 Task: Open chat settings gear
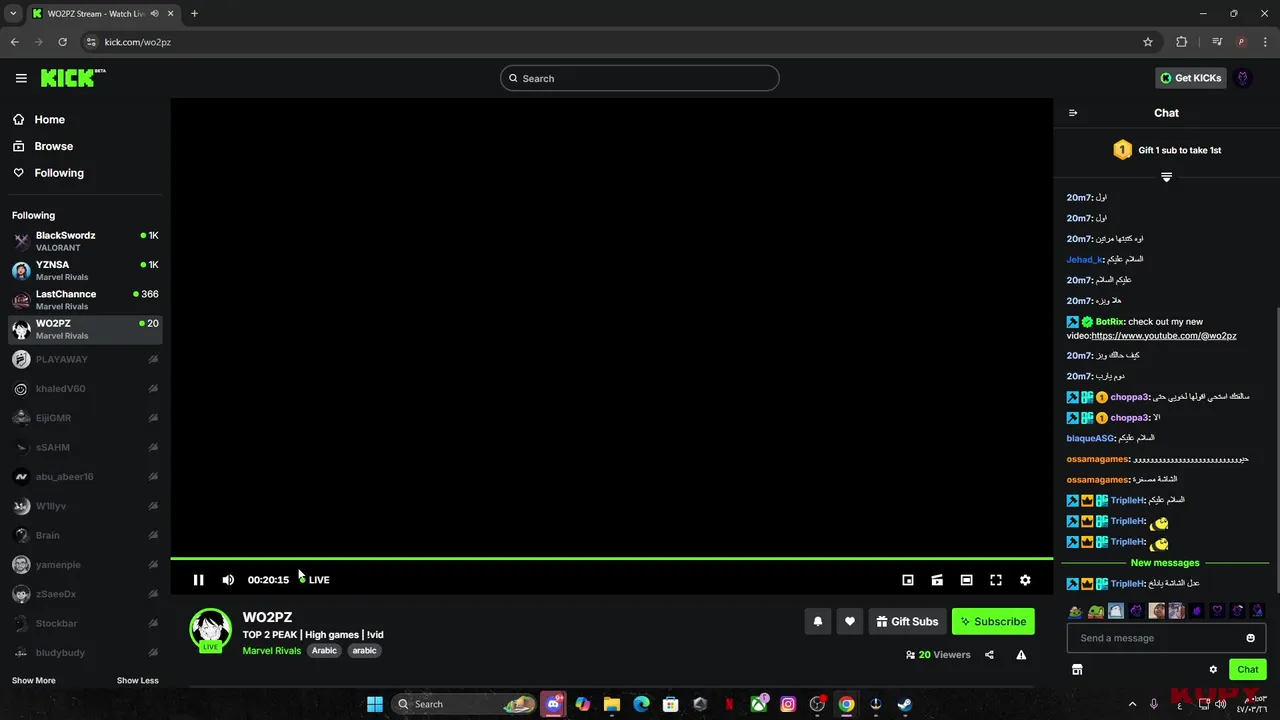click(x=1213, y=669)
